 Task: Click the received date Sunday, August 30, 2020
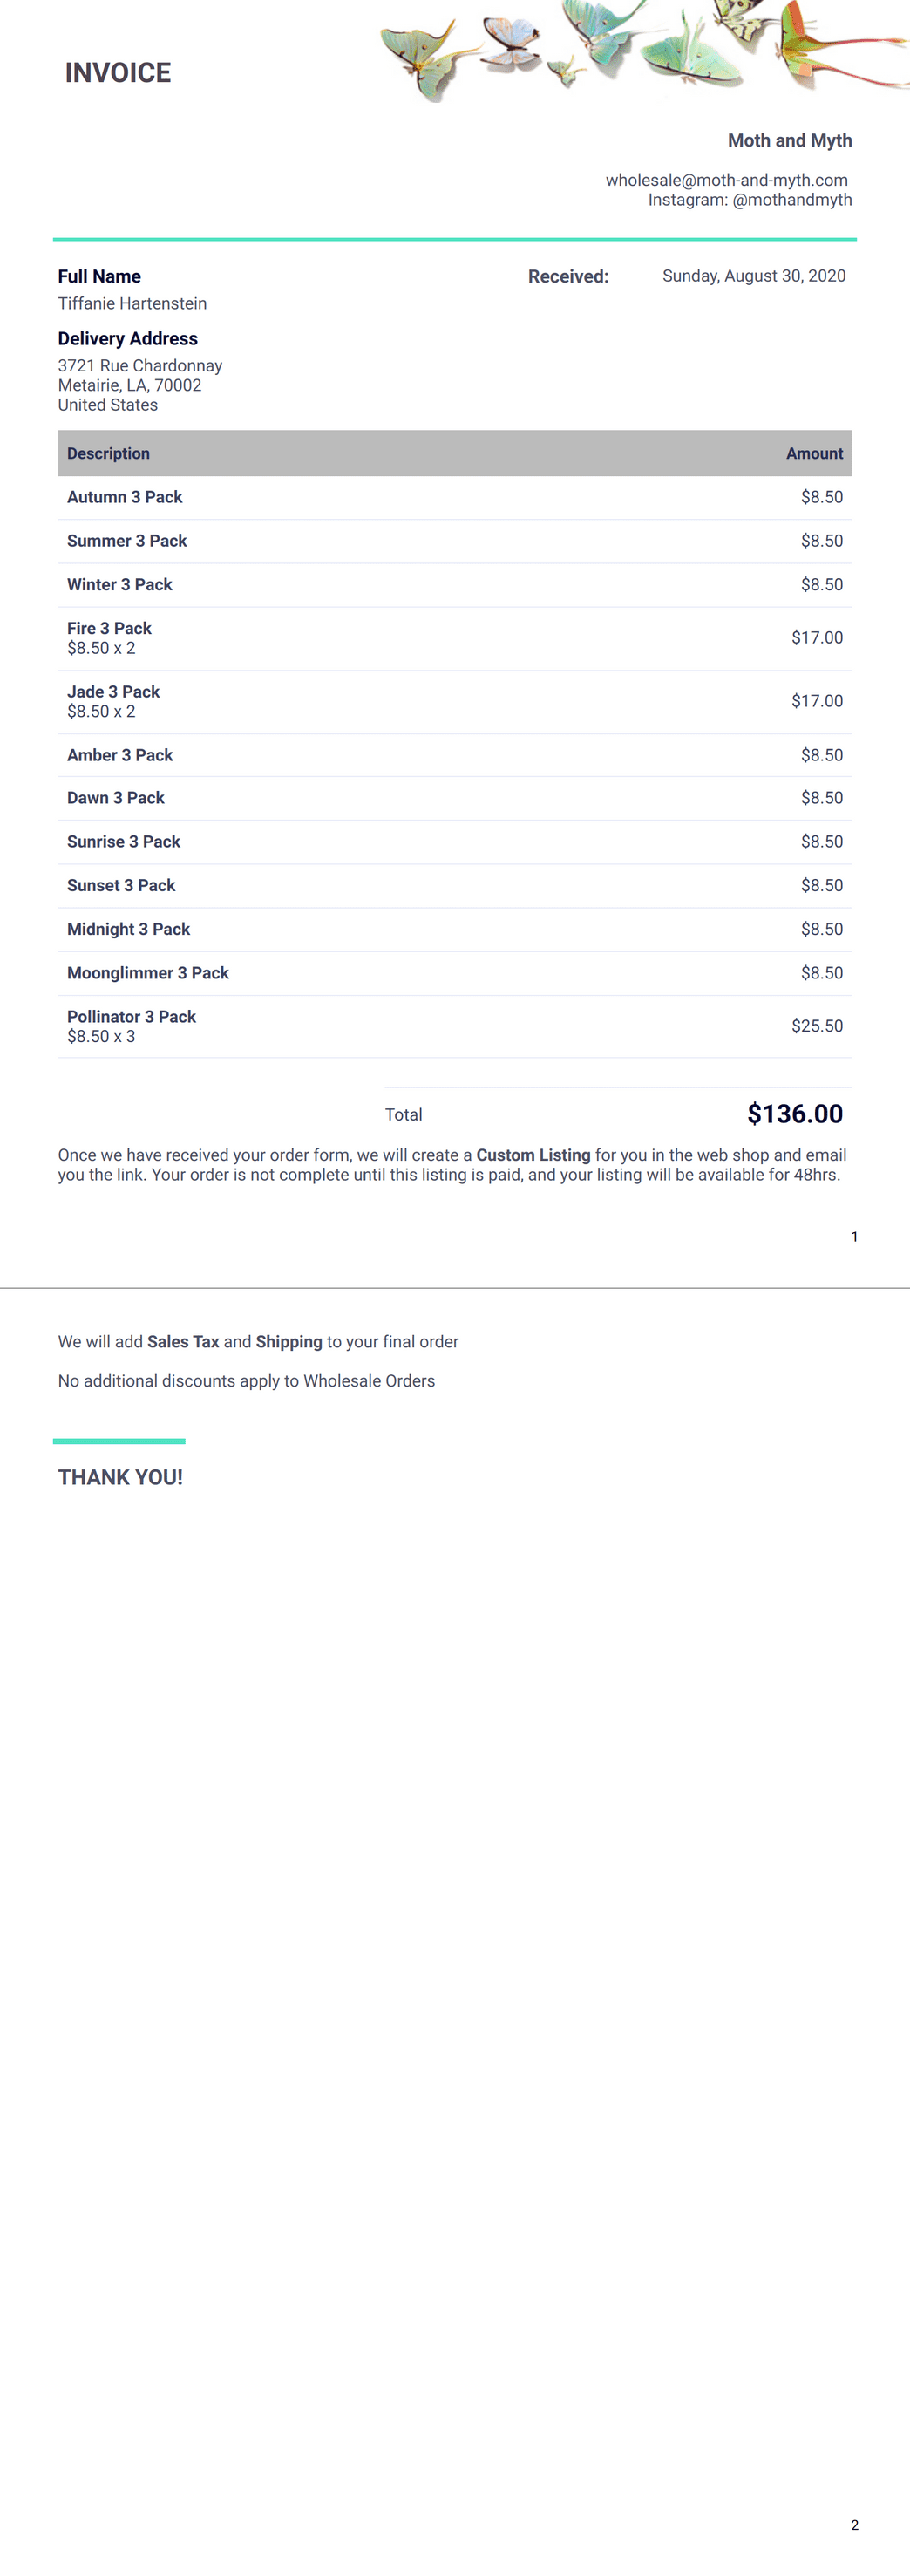pyautogui.click(x=754, y=276)
